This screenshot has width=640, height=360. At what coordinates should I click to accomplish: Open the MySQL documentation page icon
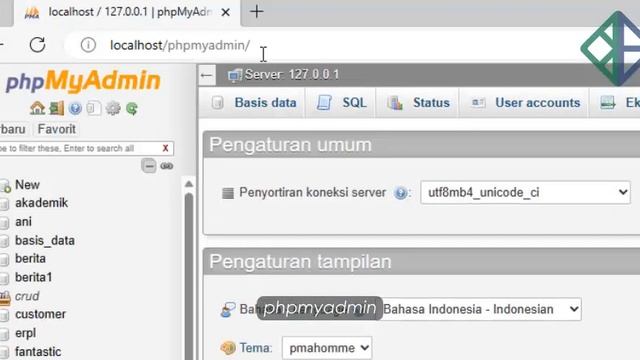tap(94, 108)
